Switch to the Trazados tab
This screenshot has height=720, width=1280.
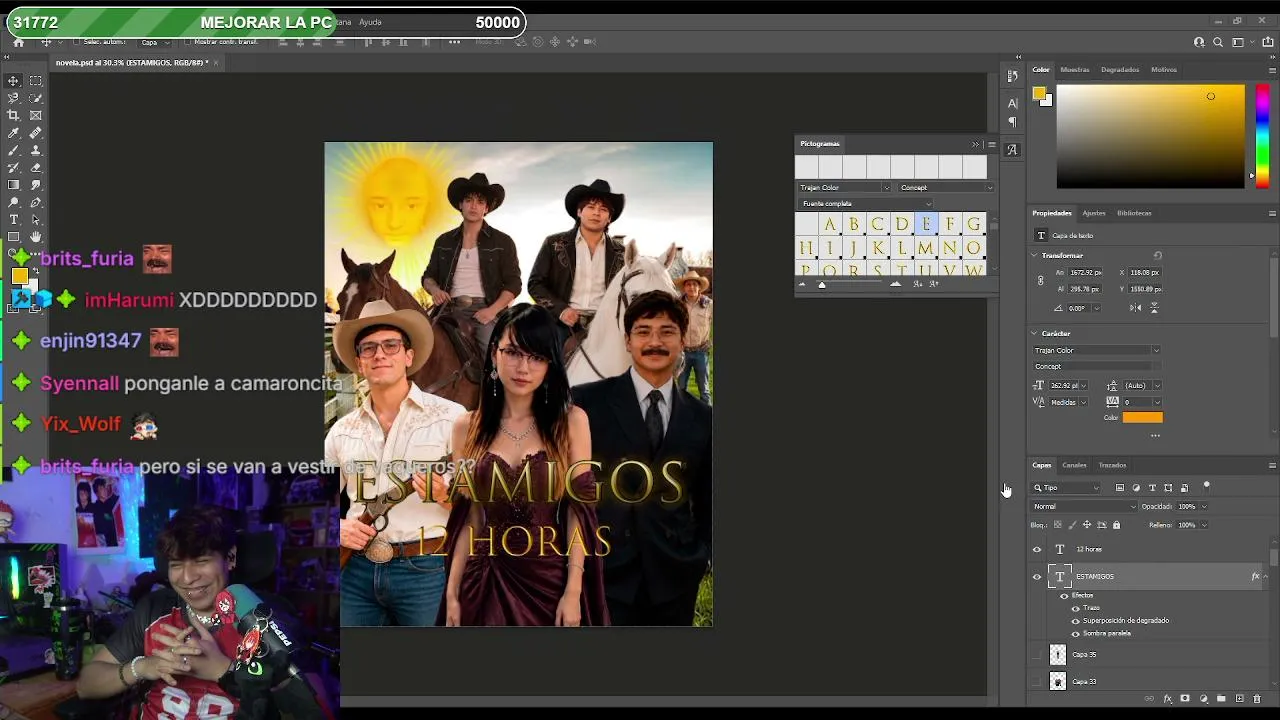[x=1112, y=465]
